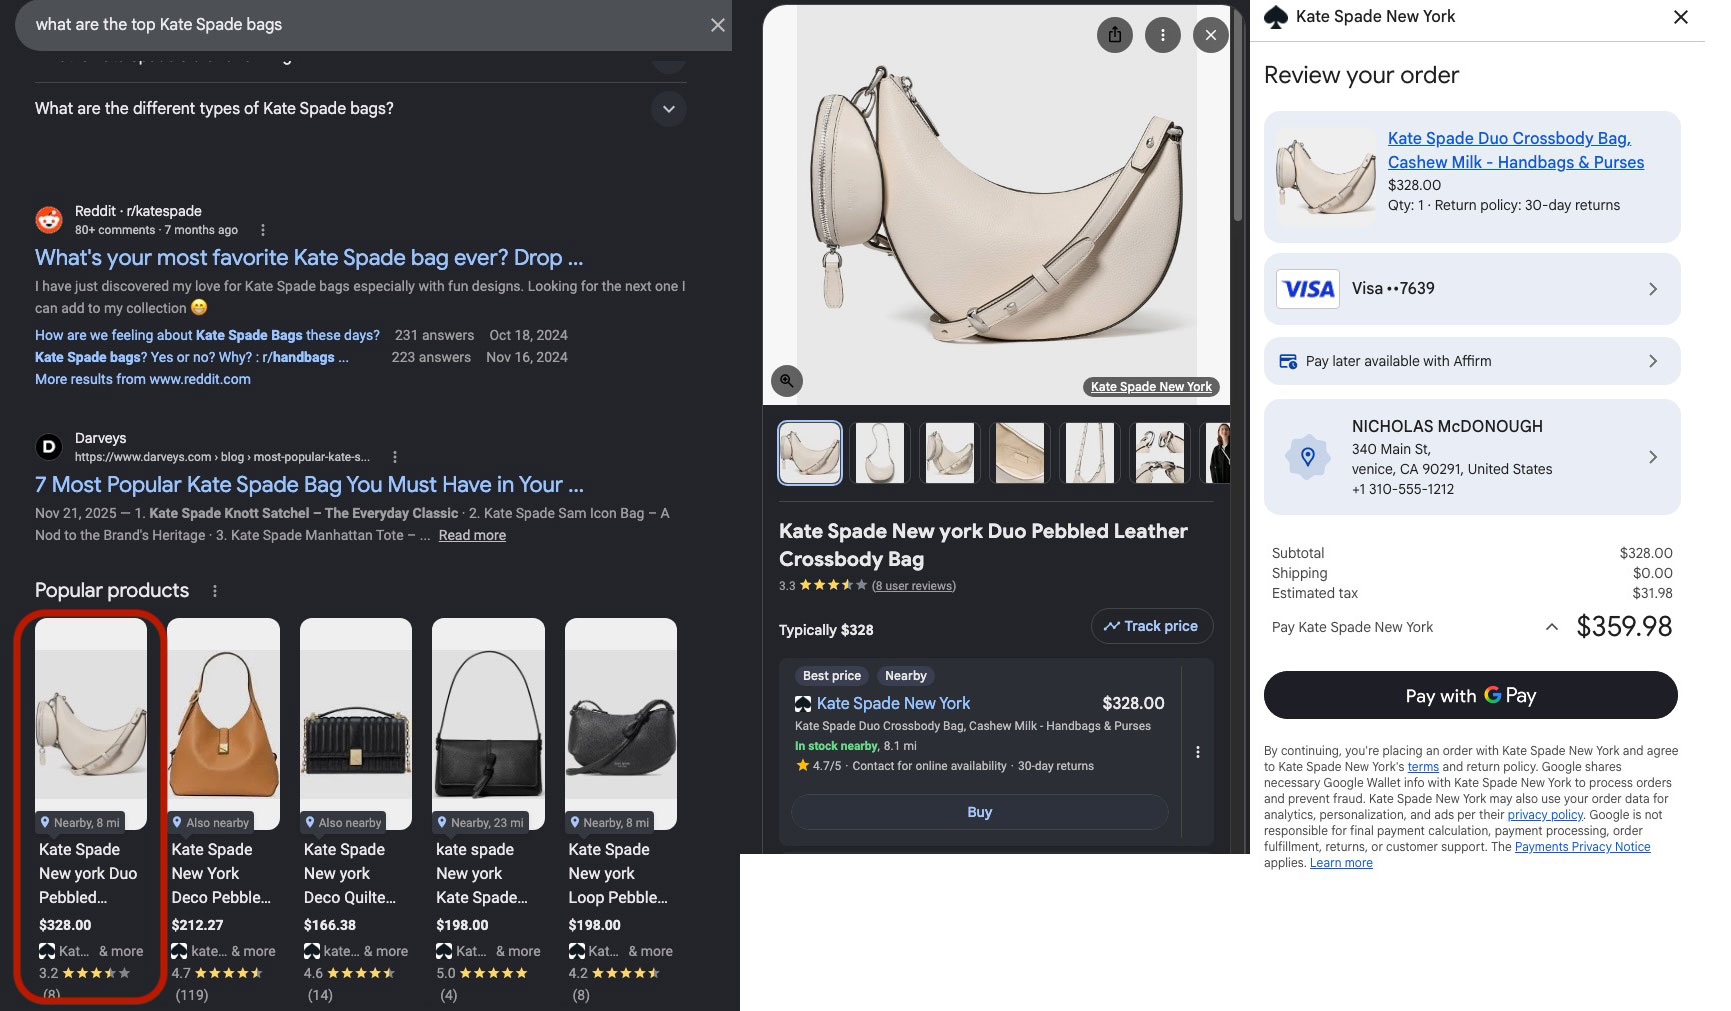Open the 8 user reviews link
Screen dimensions: 1731x1011
pos(914,586)
